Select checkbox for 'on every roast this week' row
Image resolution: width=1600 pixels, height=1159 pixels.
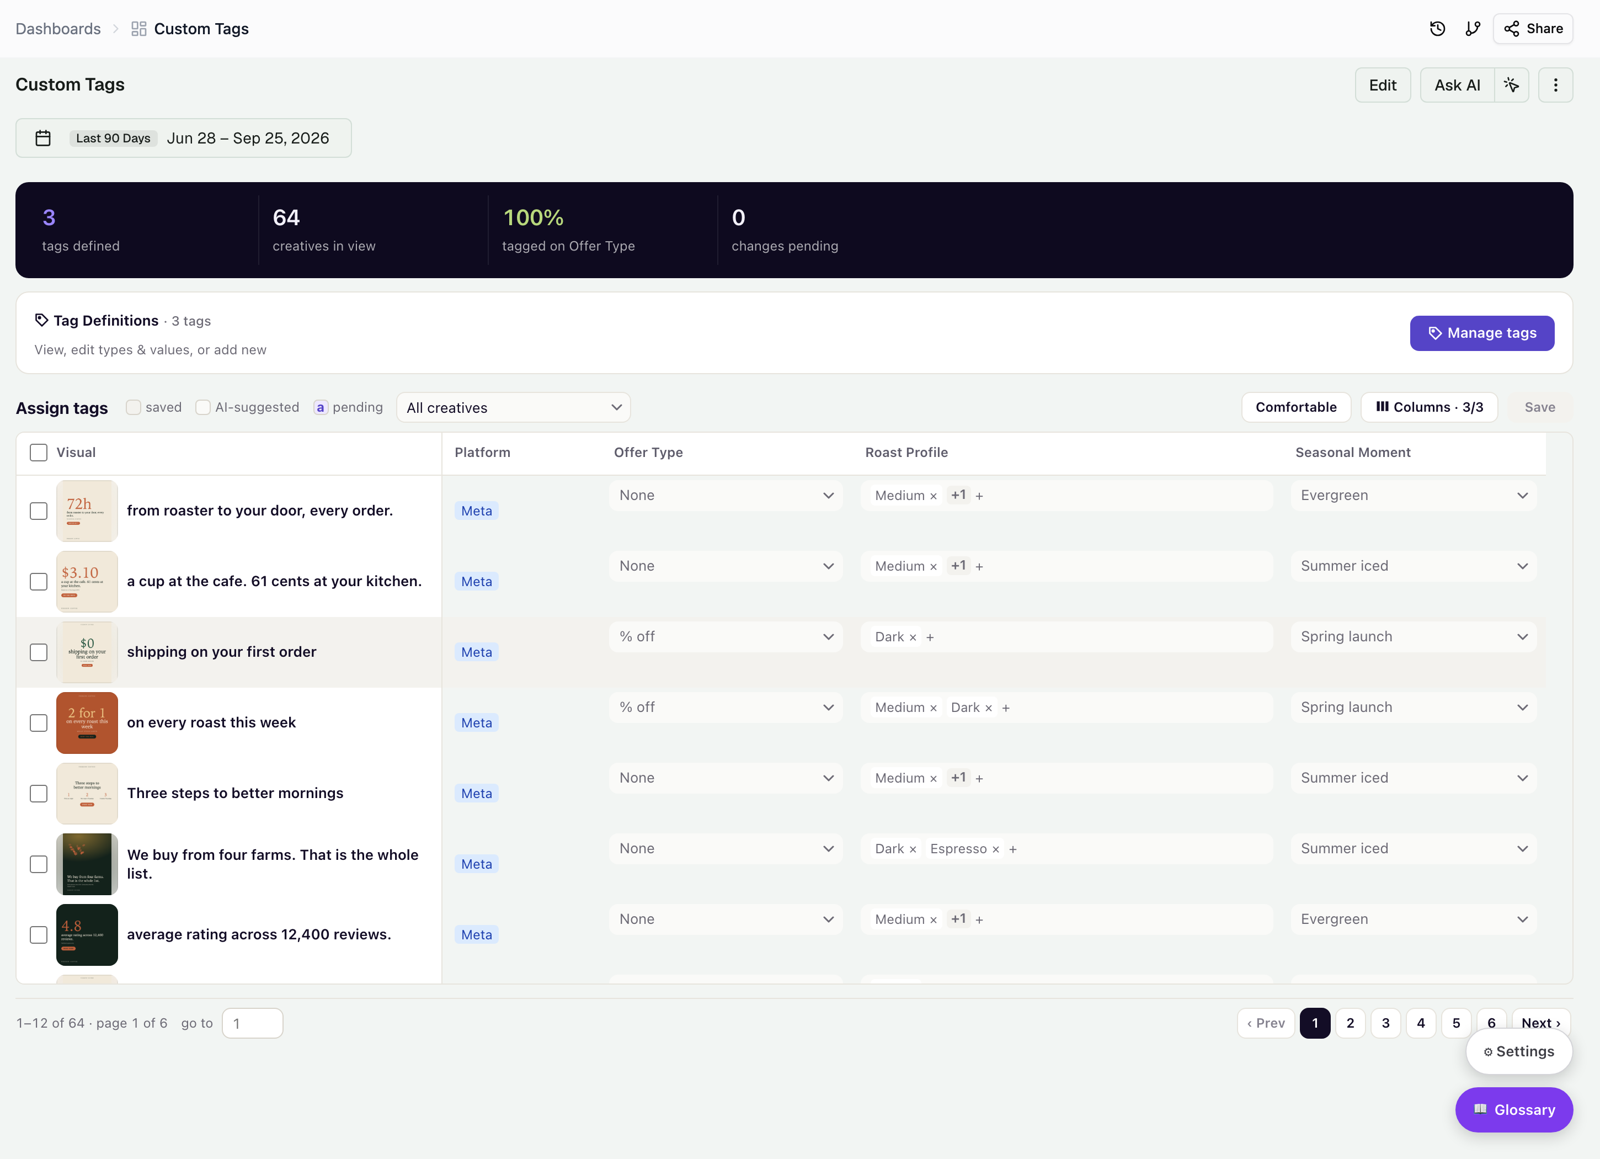pos(39,723)
